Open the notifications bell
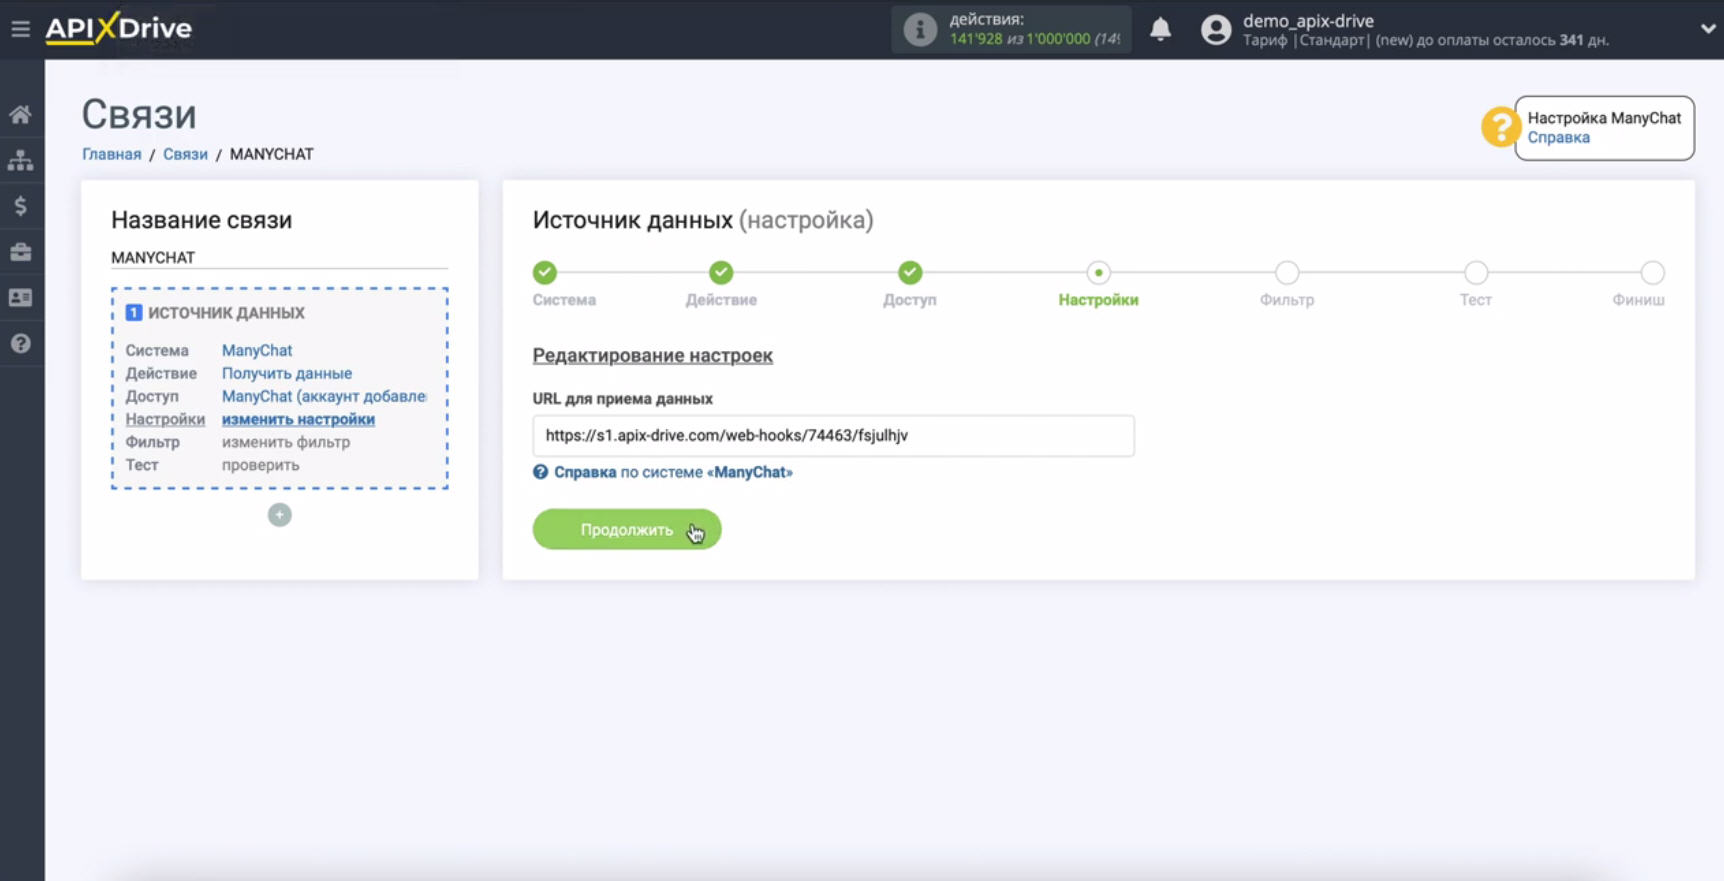 click(x=1160, y=29)
